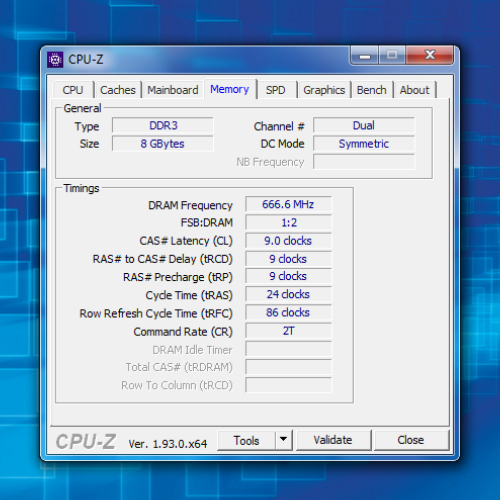The image size is (500, 500).
Task: Click the Symmetric DC Mode value
Action: pos(364,144)
